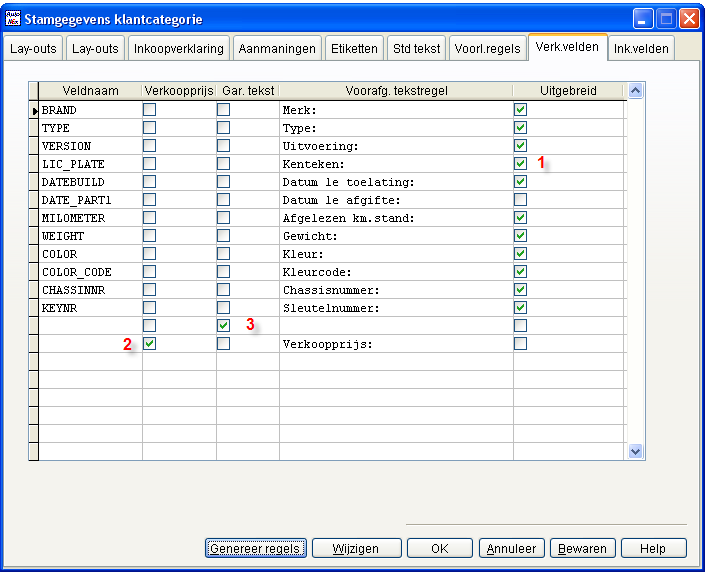707x575 pixels.
Task: Click the 'Afgelezen km.stand:' text cell
Action: 396,218
